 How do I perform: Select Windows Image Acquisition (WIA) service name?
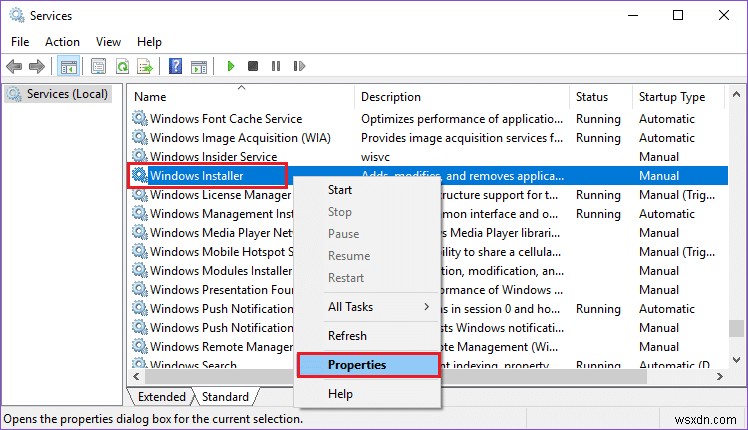coord(240,137)
